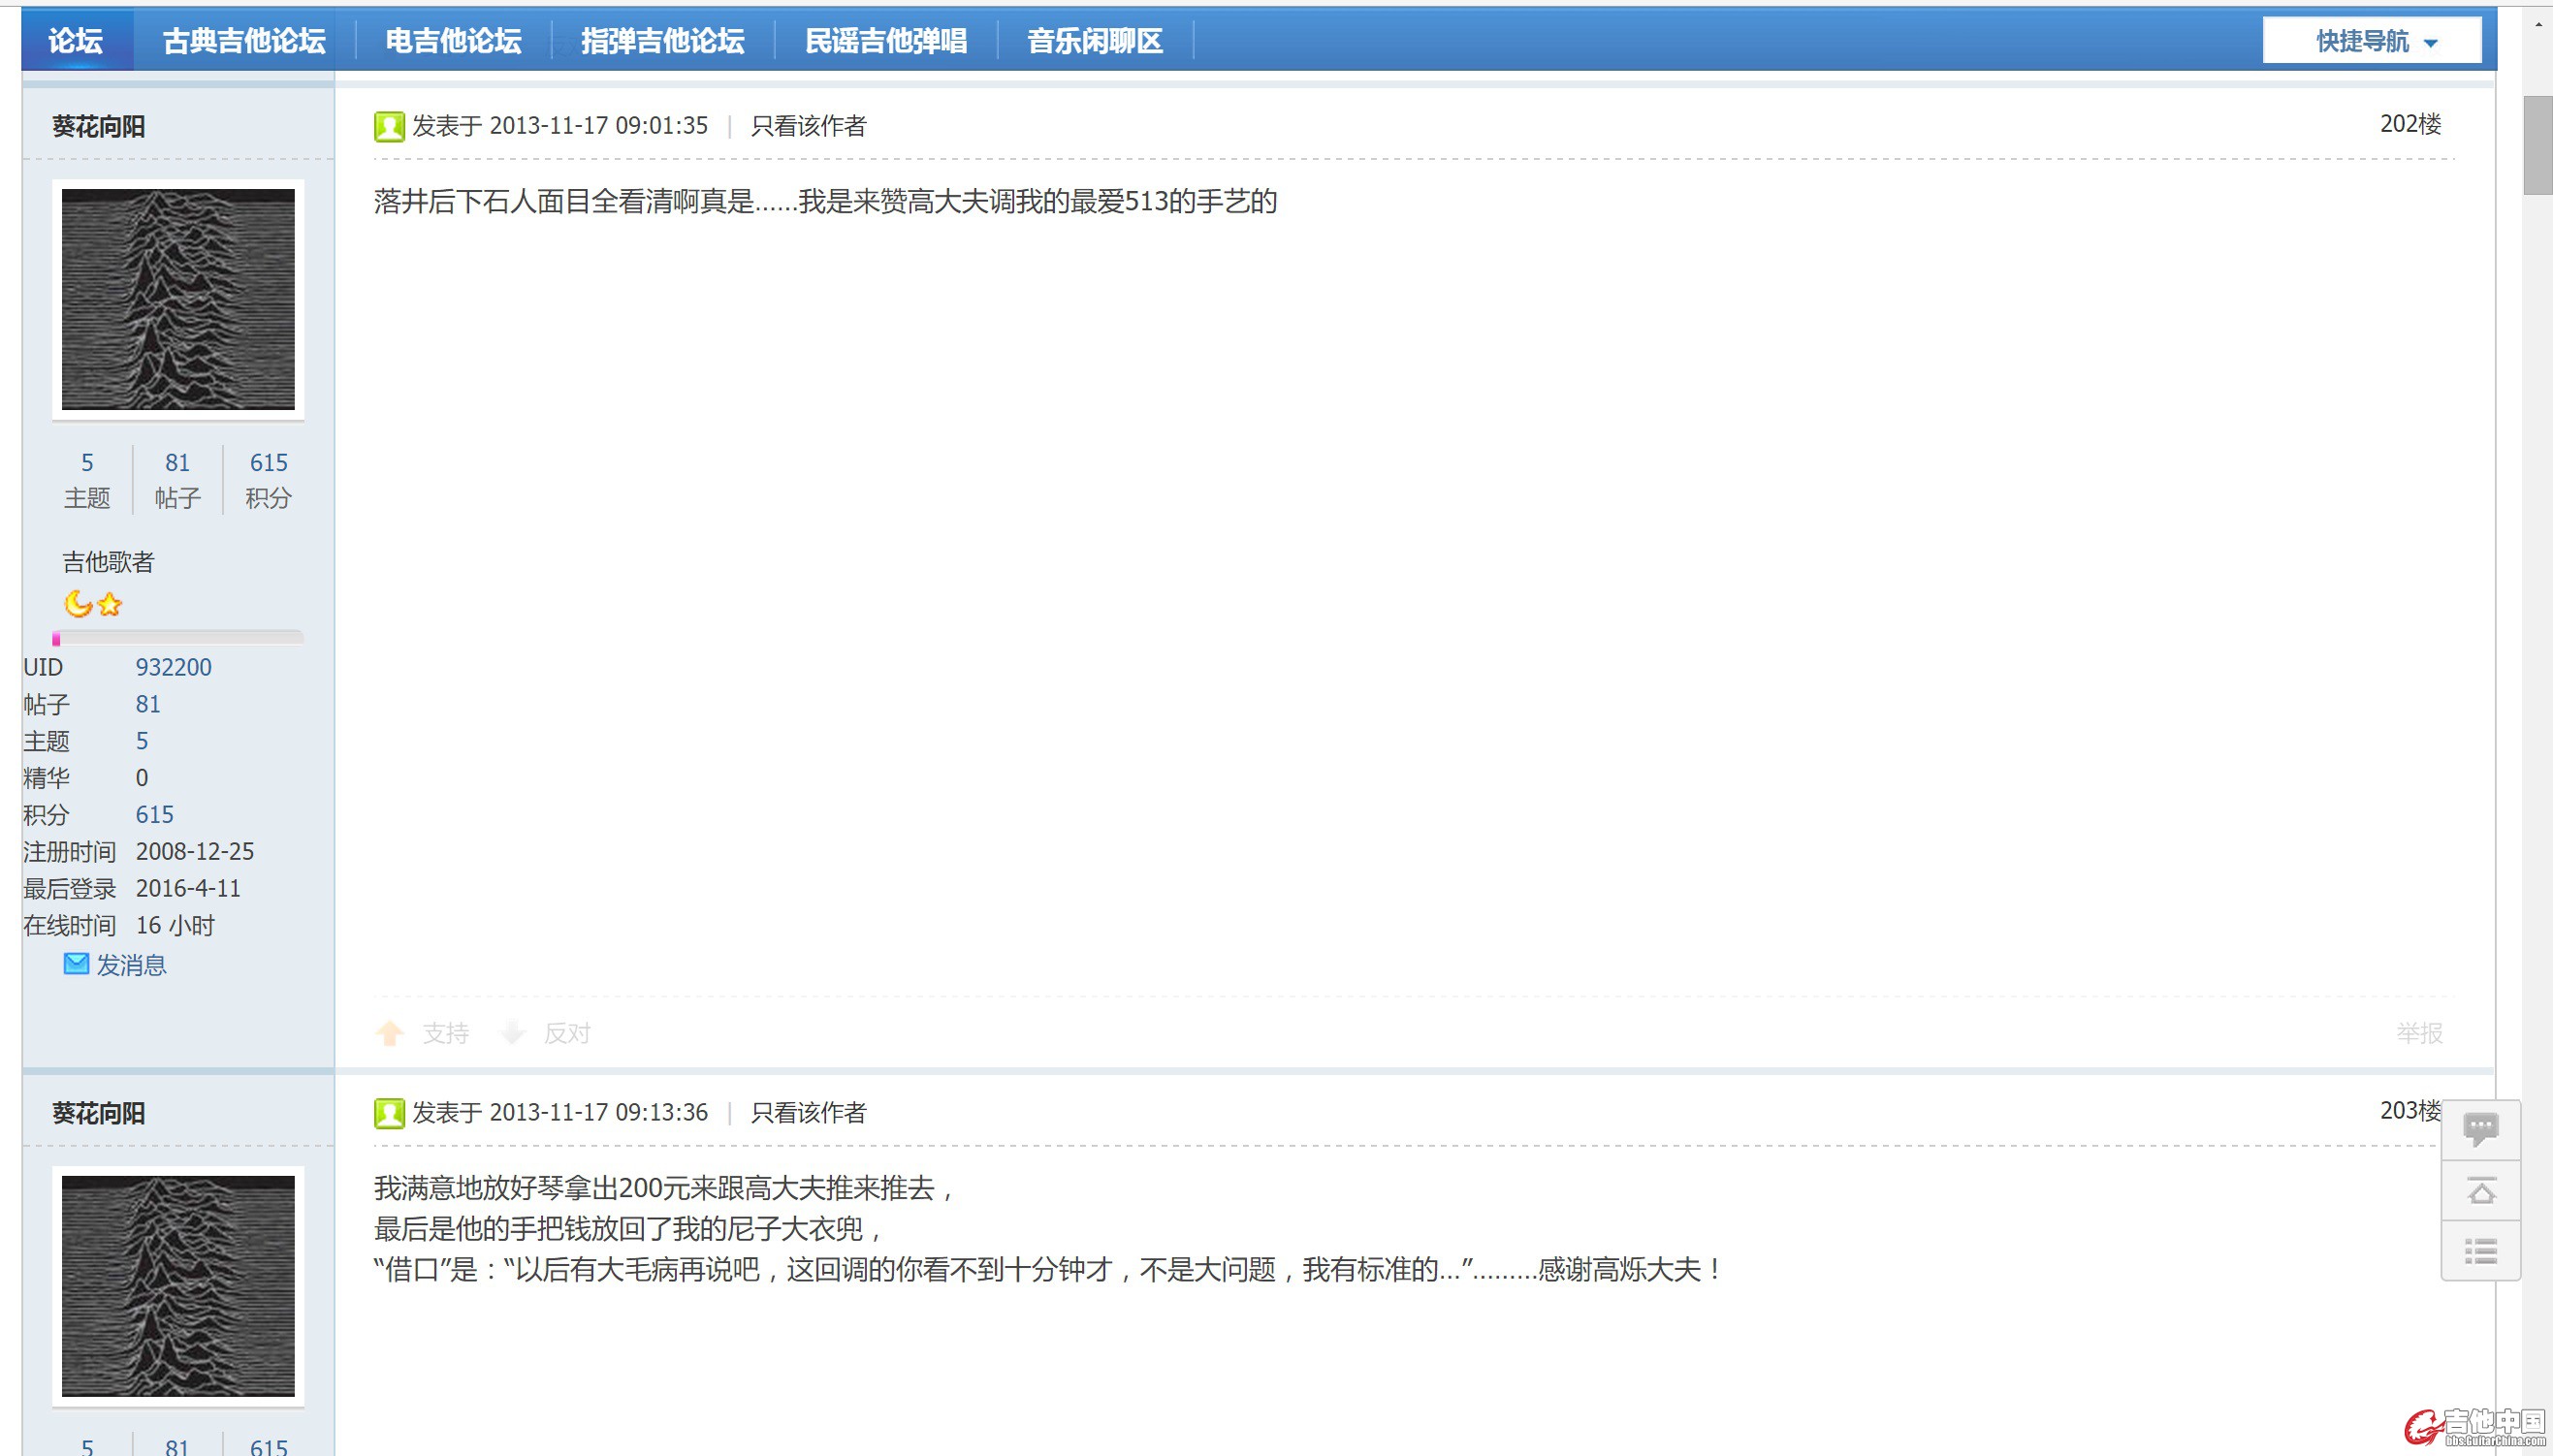Click the green user icon on post 202
The image size is (2553, 1456).
click(x=389, y=126)
